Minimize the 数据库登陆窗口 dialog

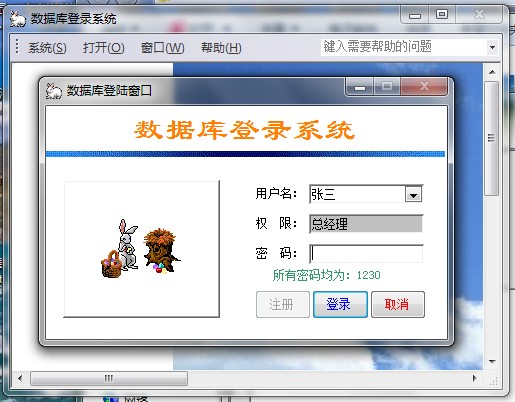click(360, 87)
